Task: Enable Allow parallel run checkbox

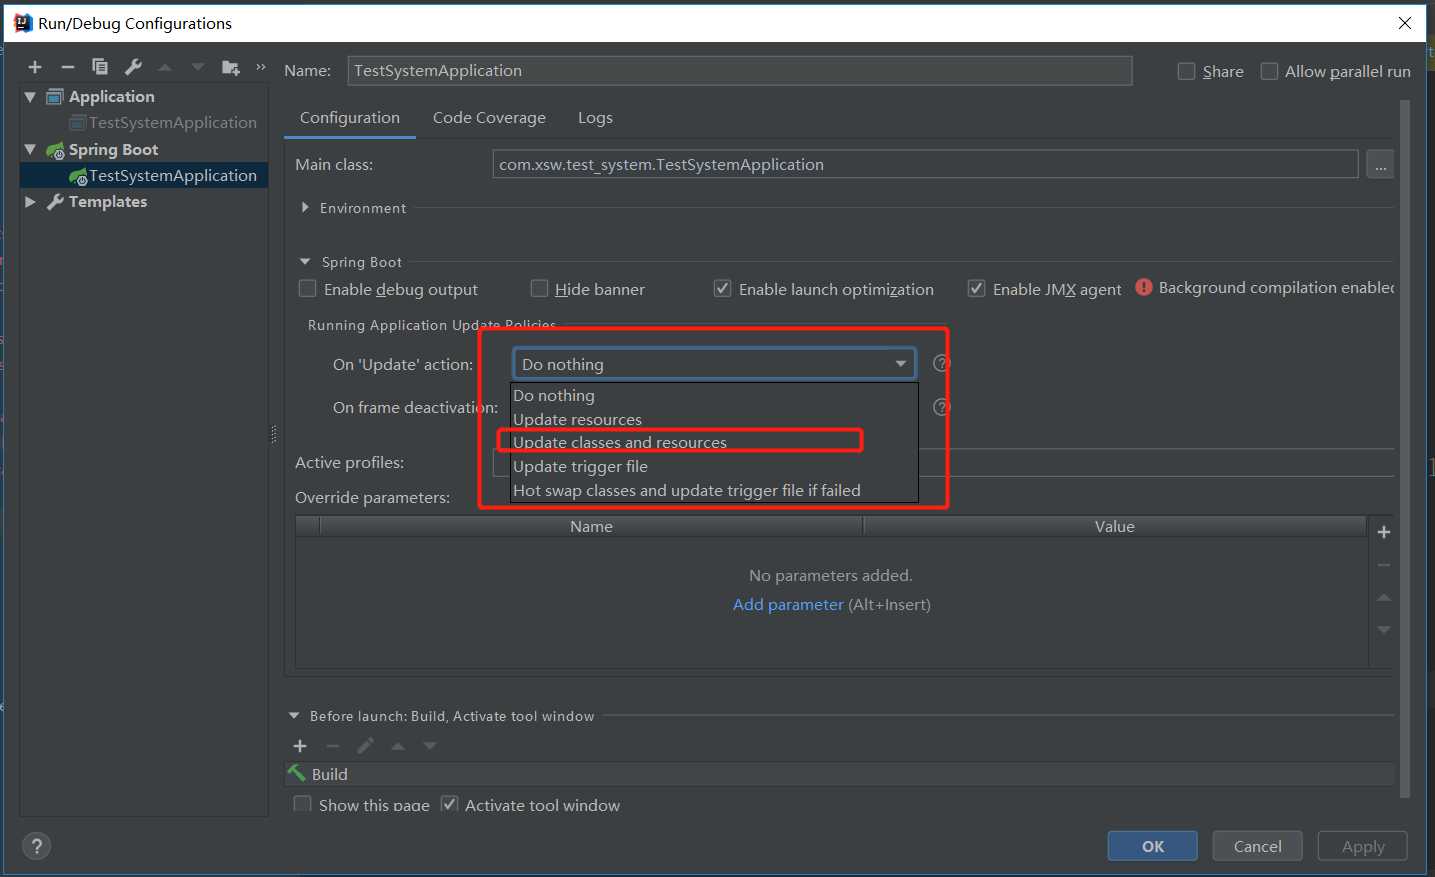Action: pos(1269,71)
